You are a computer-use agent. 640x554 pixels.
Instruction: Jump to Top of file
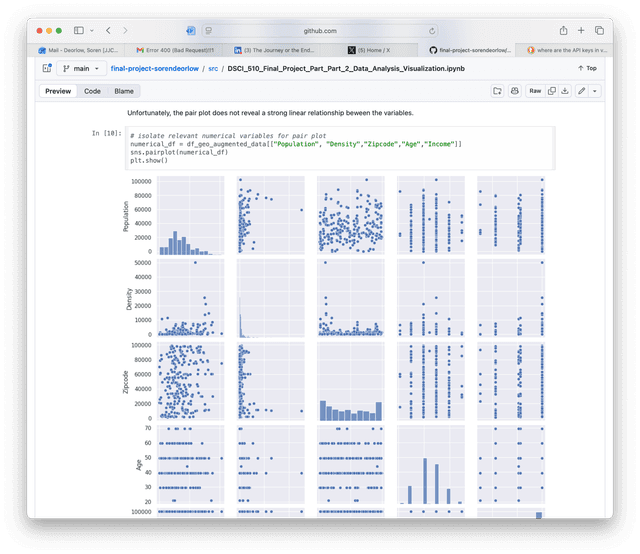click(x=587, y=68)
